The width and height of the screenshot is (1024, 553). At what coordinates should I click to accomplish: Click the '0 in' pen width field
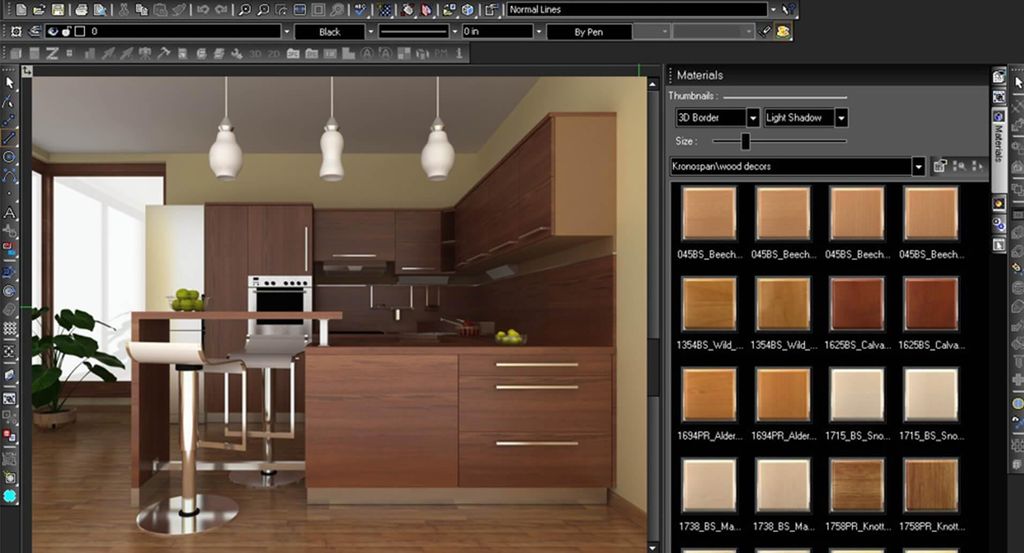pyautogui.click(x=497, y=32)
